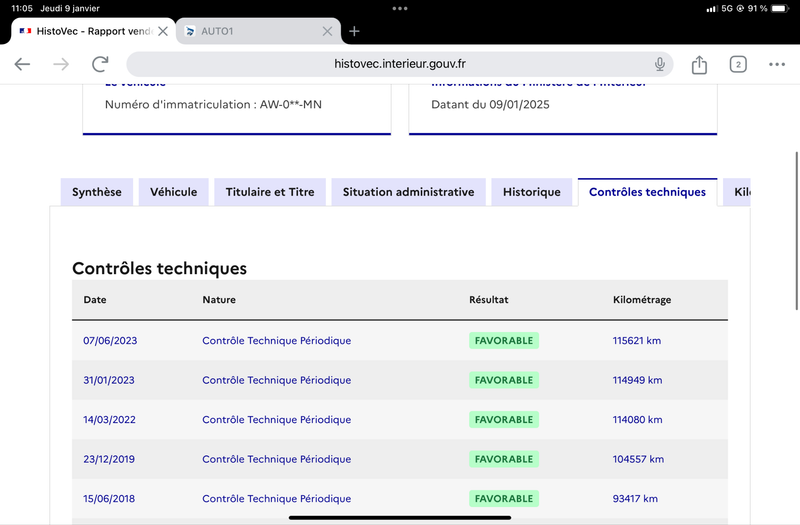Click the vertical page scrollbar
Screen dimensions: 800x525
[797, 231]
